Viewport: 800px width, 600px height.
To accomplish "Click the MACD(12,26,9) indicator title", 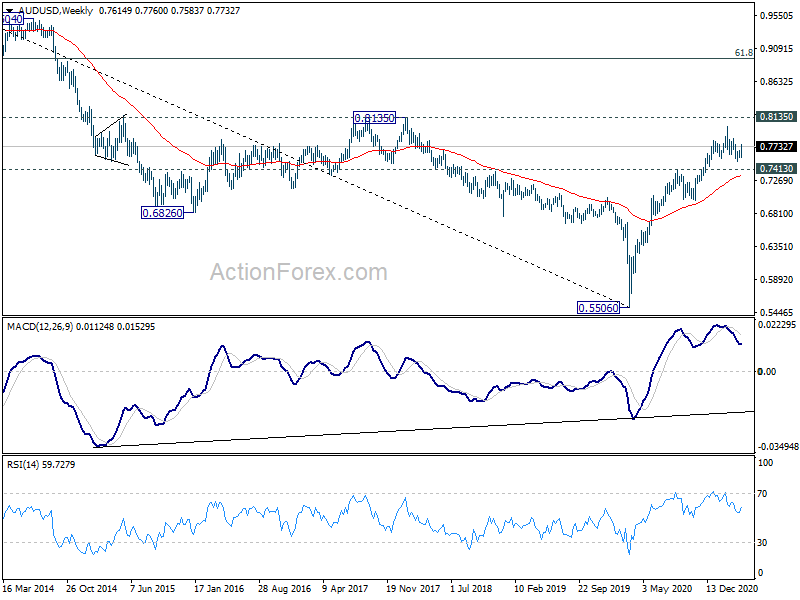I will point(40,327).
